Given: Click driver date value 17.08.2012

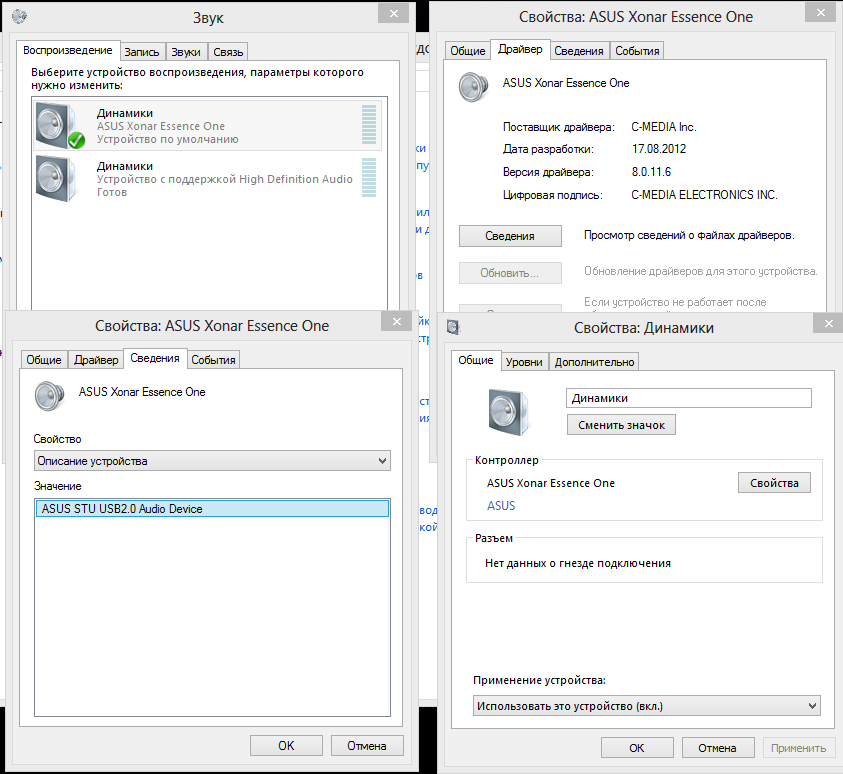Looking at the screenshot, I should pos(659,149).
